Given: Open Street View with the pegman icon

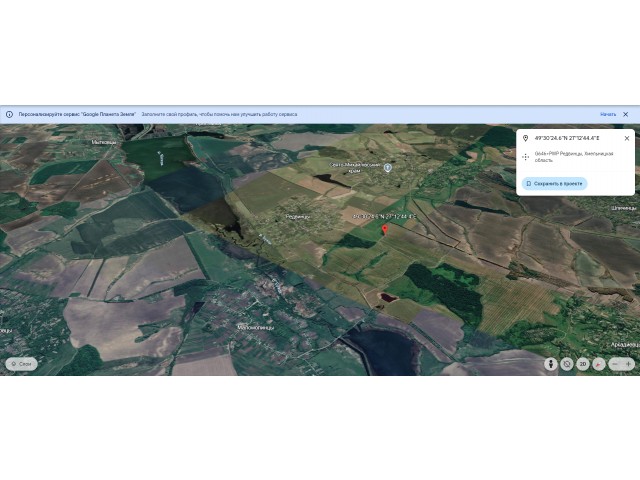Looking at the screenshot, I should point(551,364).
